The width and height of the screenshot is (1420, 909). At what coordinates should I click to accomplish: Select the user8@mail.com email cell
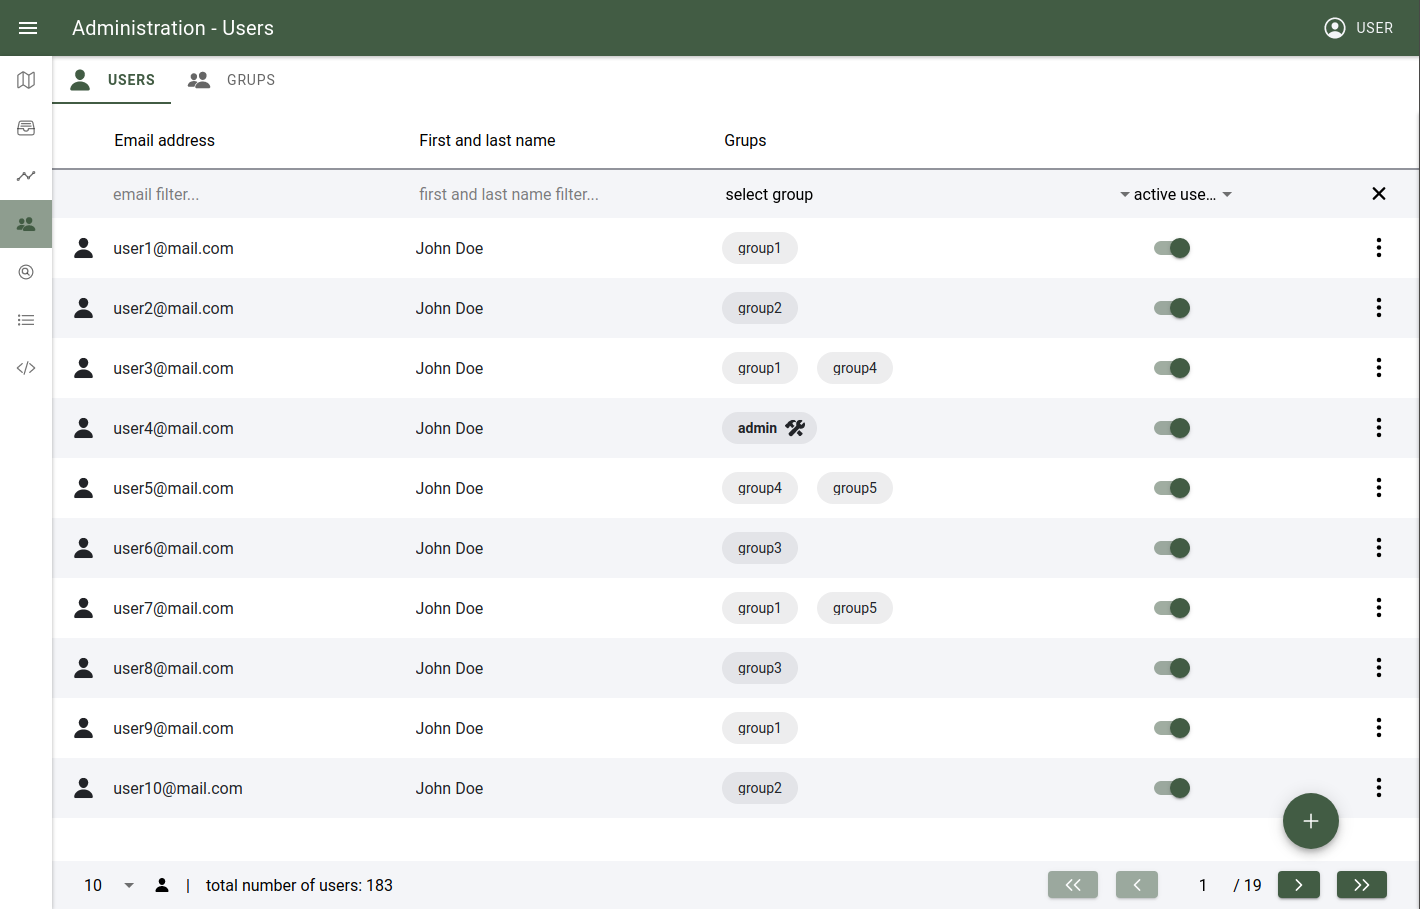pyautogui.click(x=174, y=668)
